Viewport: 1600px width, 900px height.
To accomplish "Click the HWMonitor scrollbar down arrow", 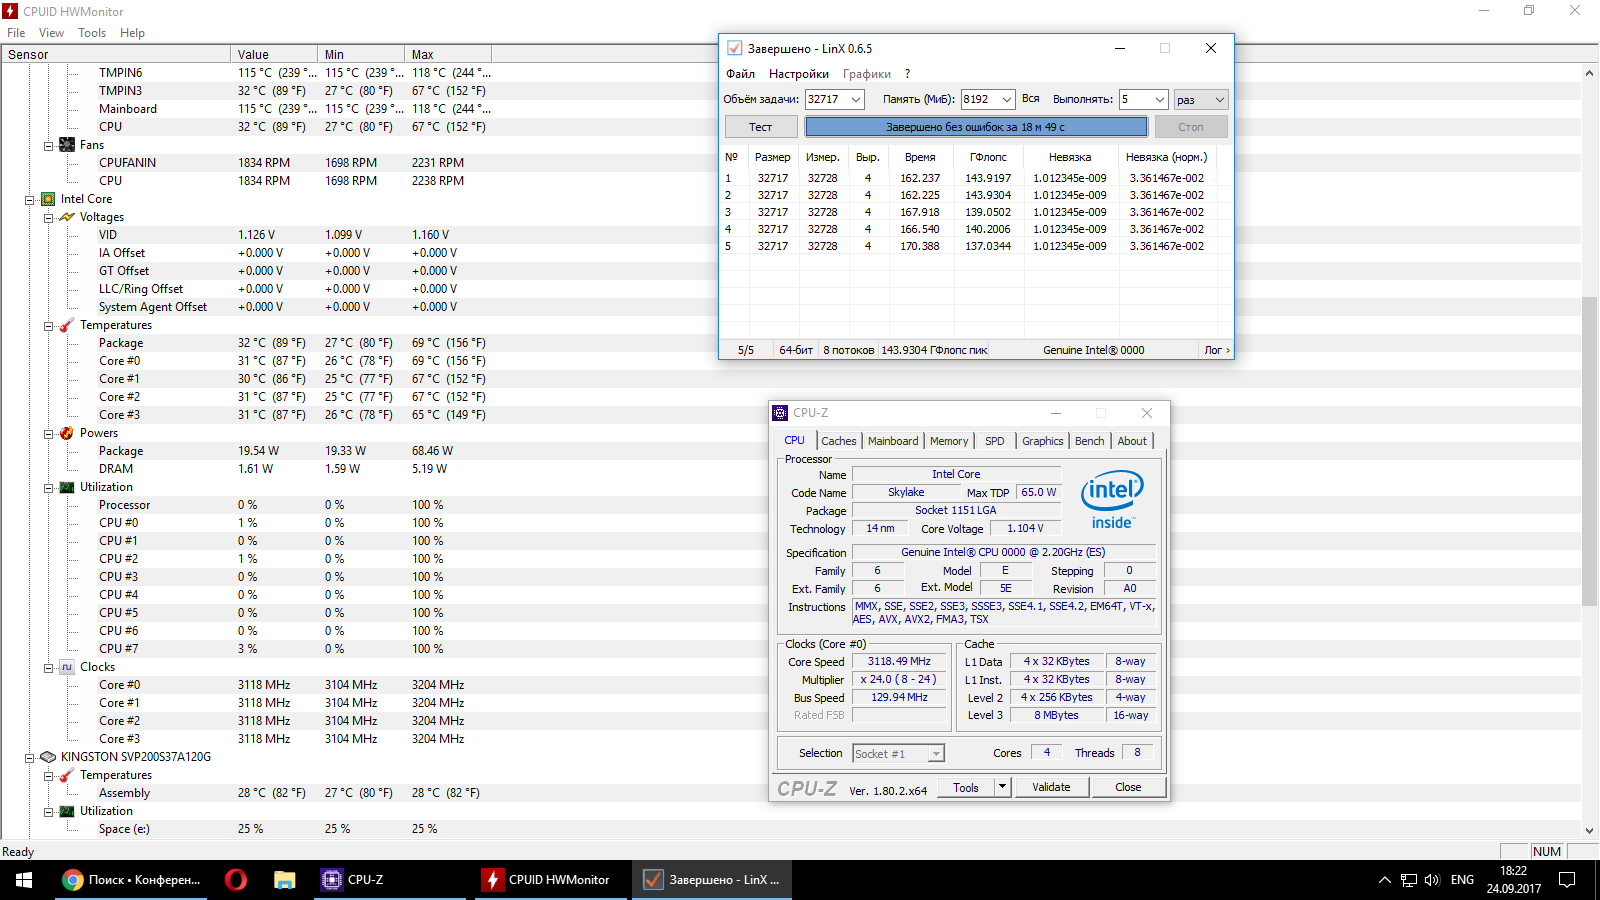I will point(1589,830).
